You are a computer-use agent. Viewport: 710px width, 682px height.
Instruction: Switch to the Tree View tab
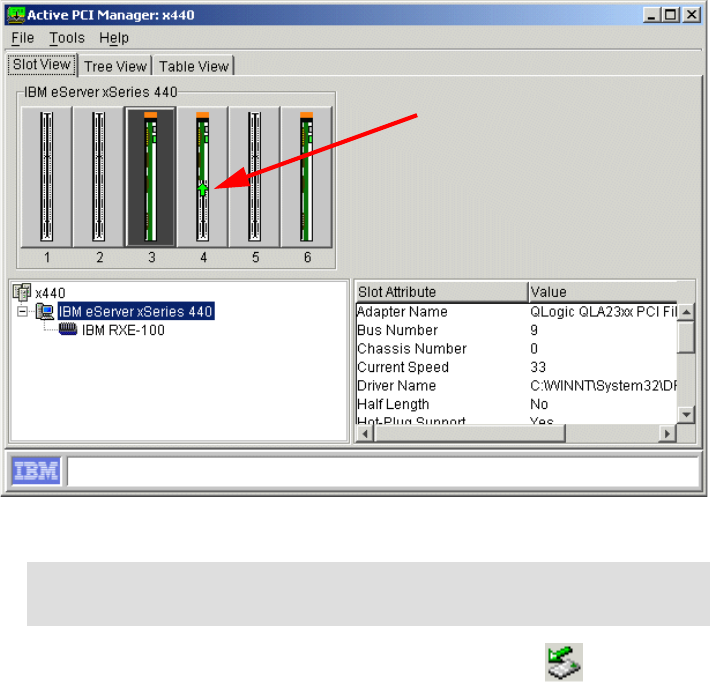point(115,66)
